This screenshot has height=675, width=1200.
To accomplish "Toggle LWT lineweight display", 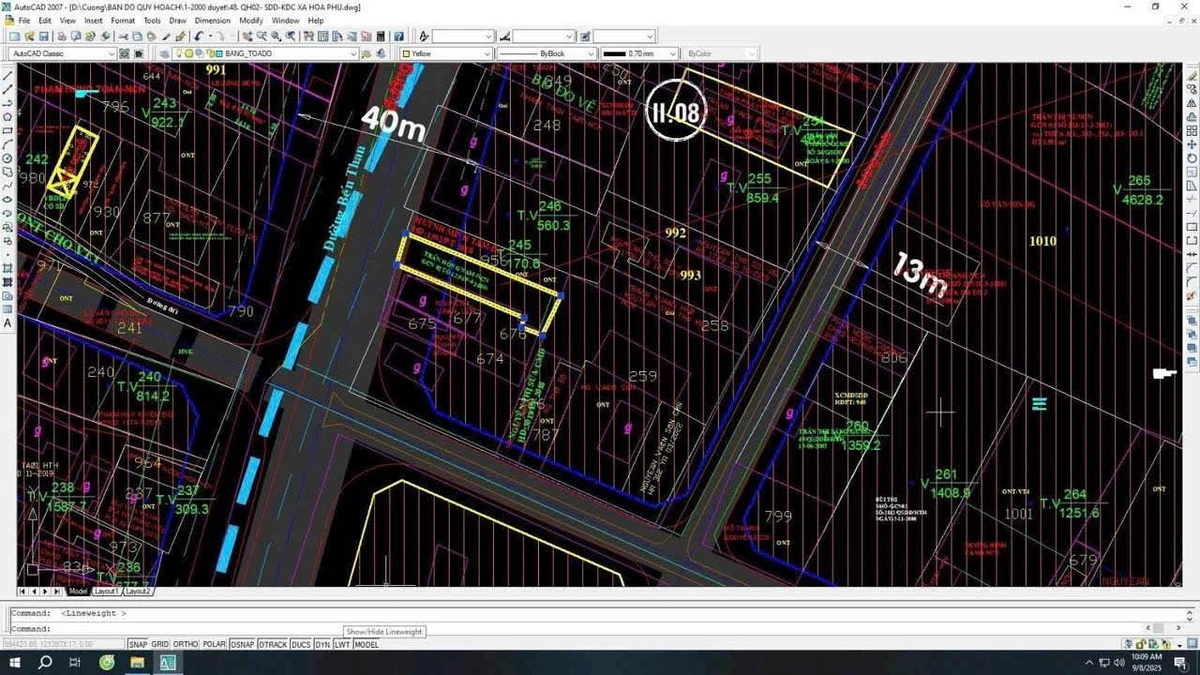I will tap(343, 645).
